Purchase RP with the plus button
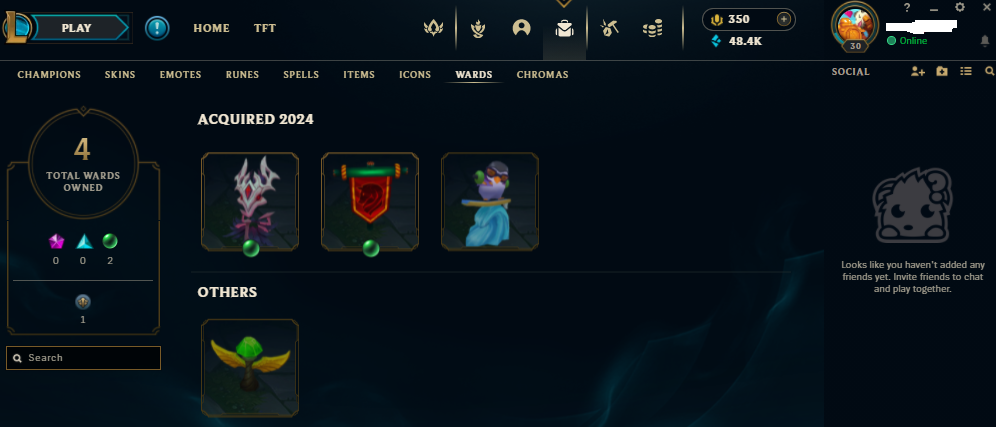The height and width of the screenshot is (427, 996). tap(784, 19)
